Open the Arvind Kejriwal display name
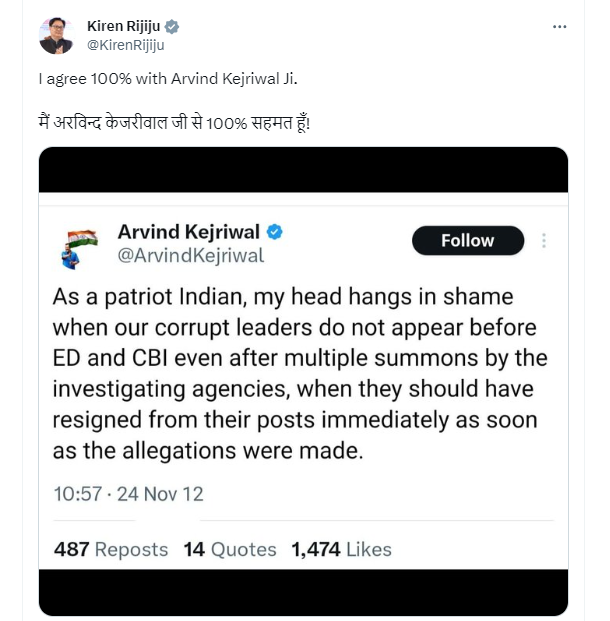610x621 pixels. pyautogui.click(x=190, y=232)
